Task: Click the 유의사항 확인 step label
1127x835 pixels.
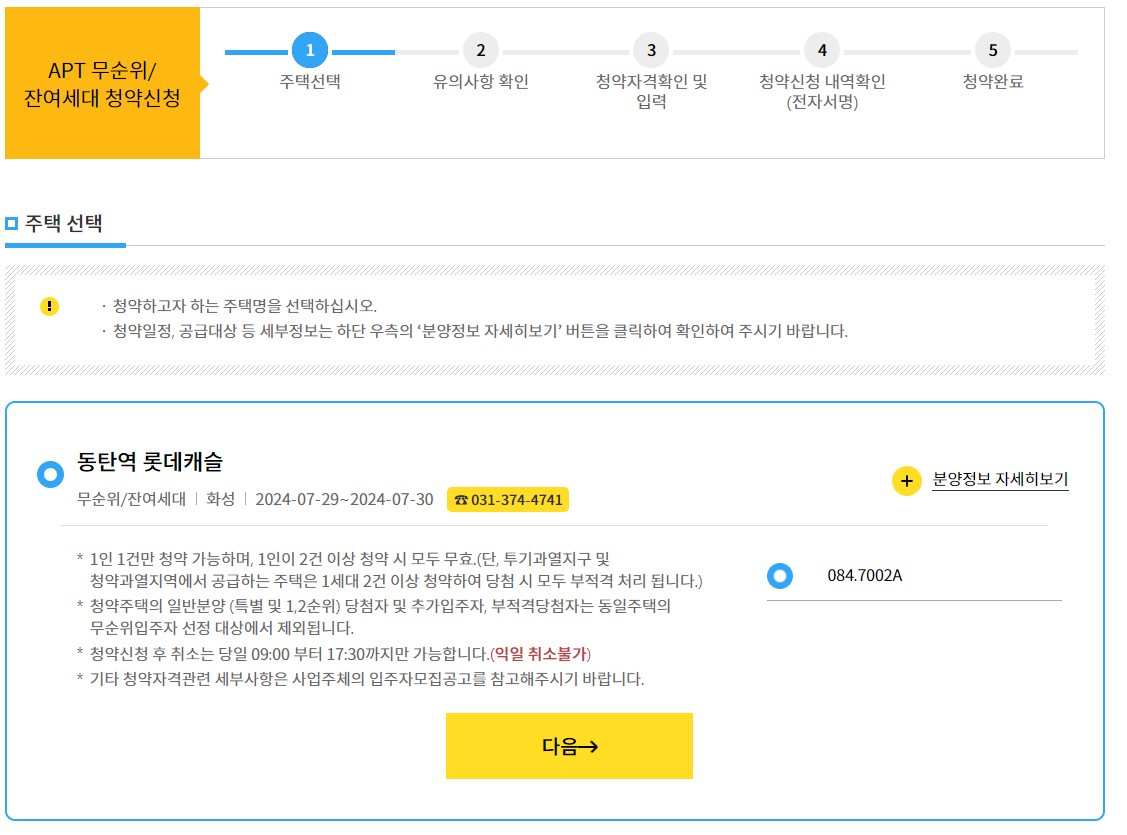Action: 481,81
